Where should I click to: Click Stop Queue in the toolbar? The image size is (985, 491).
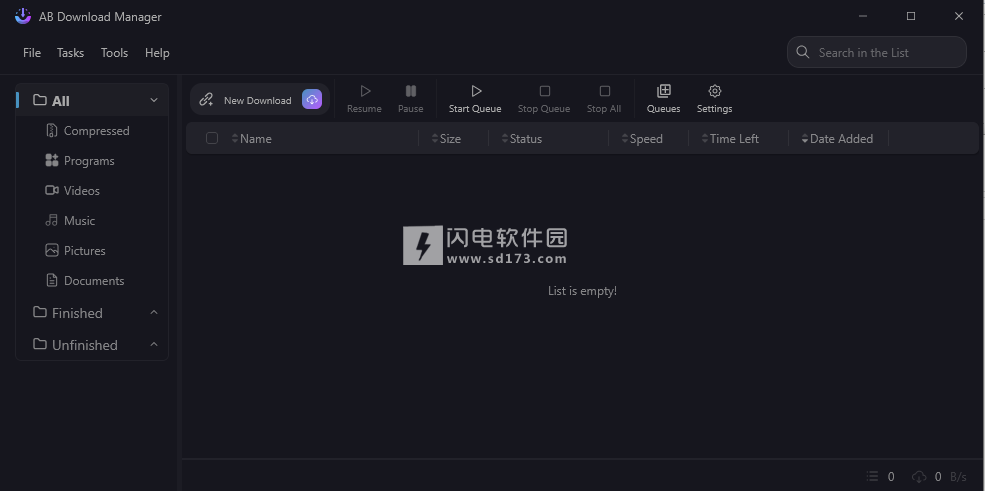544,99
